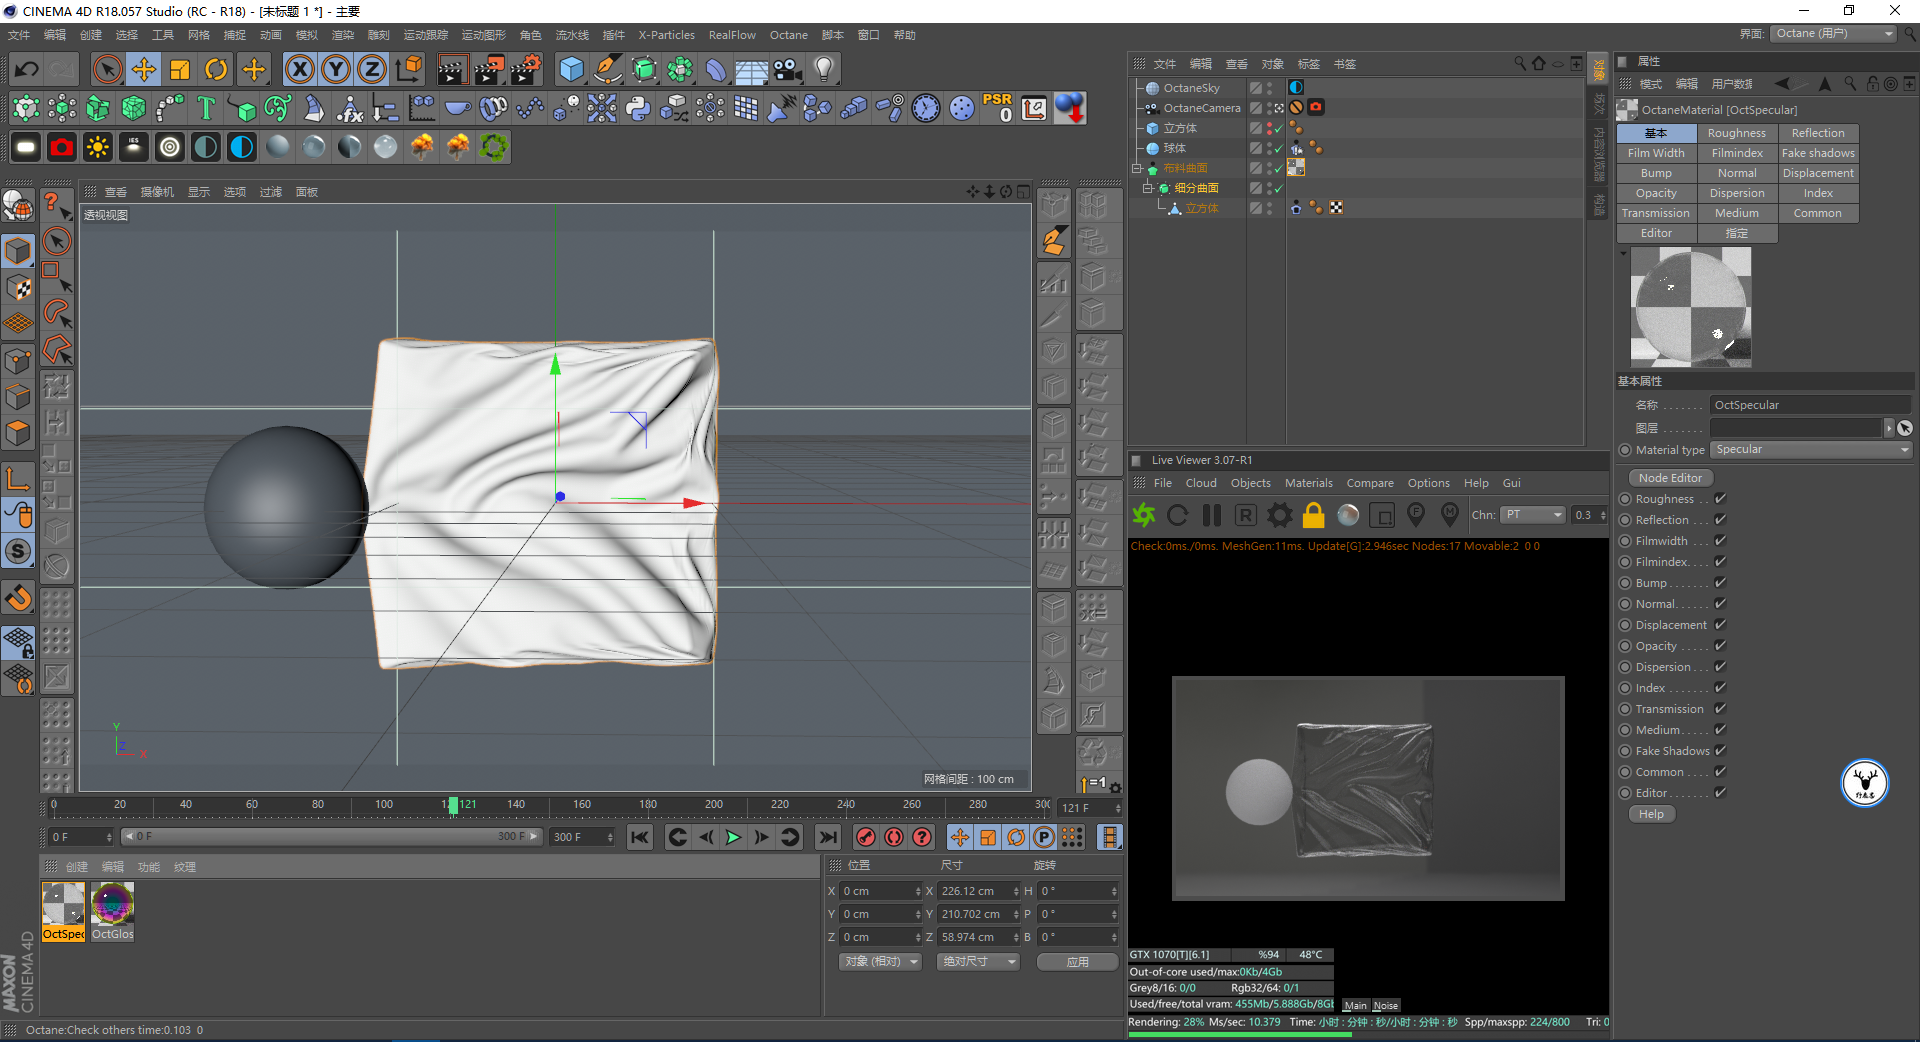This screenshot has height=1042, width=1920.
Task: Open the RealFlow menu
Action: coord(732,35)
